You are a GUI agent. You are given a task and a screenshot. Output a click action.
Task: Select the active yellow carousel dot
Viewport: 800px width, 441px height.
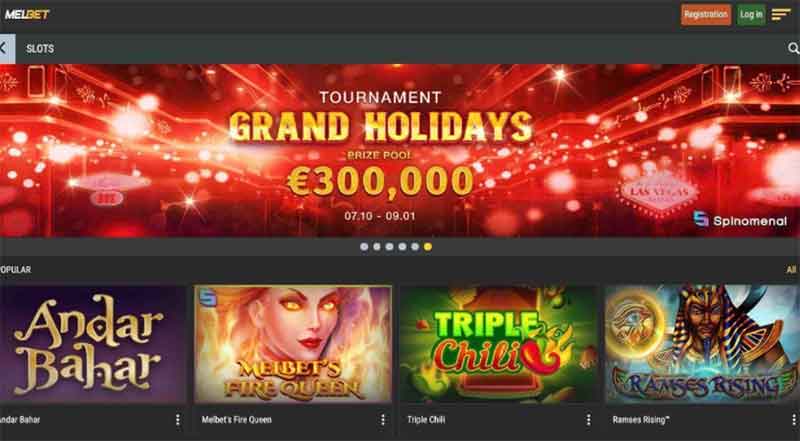[x=428, y=247]
